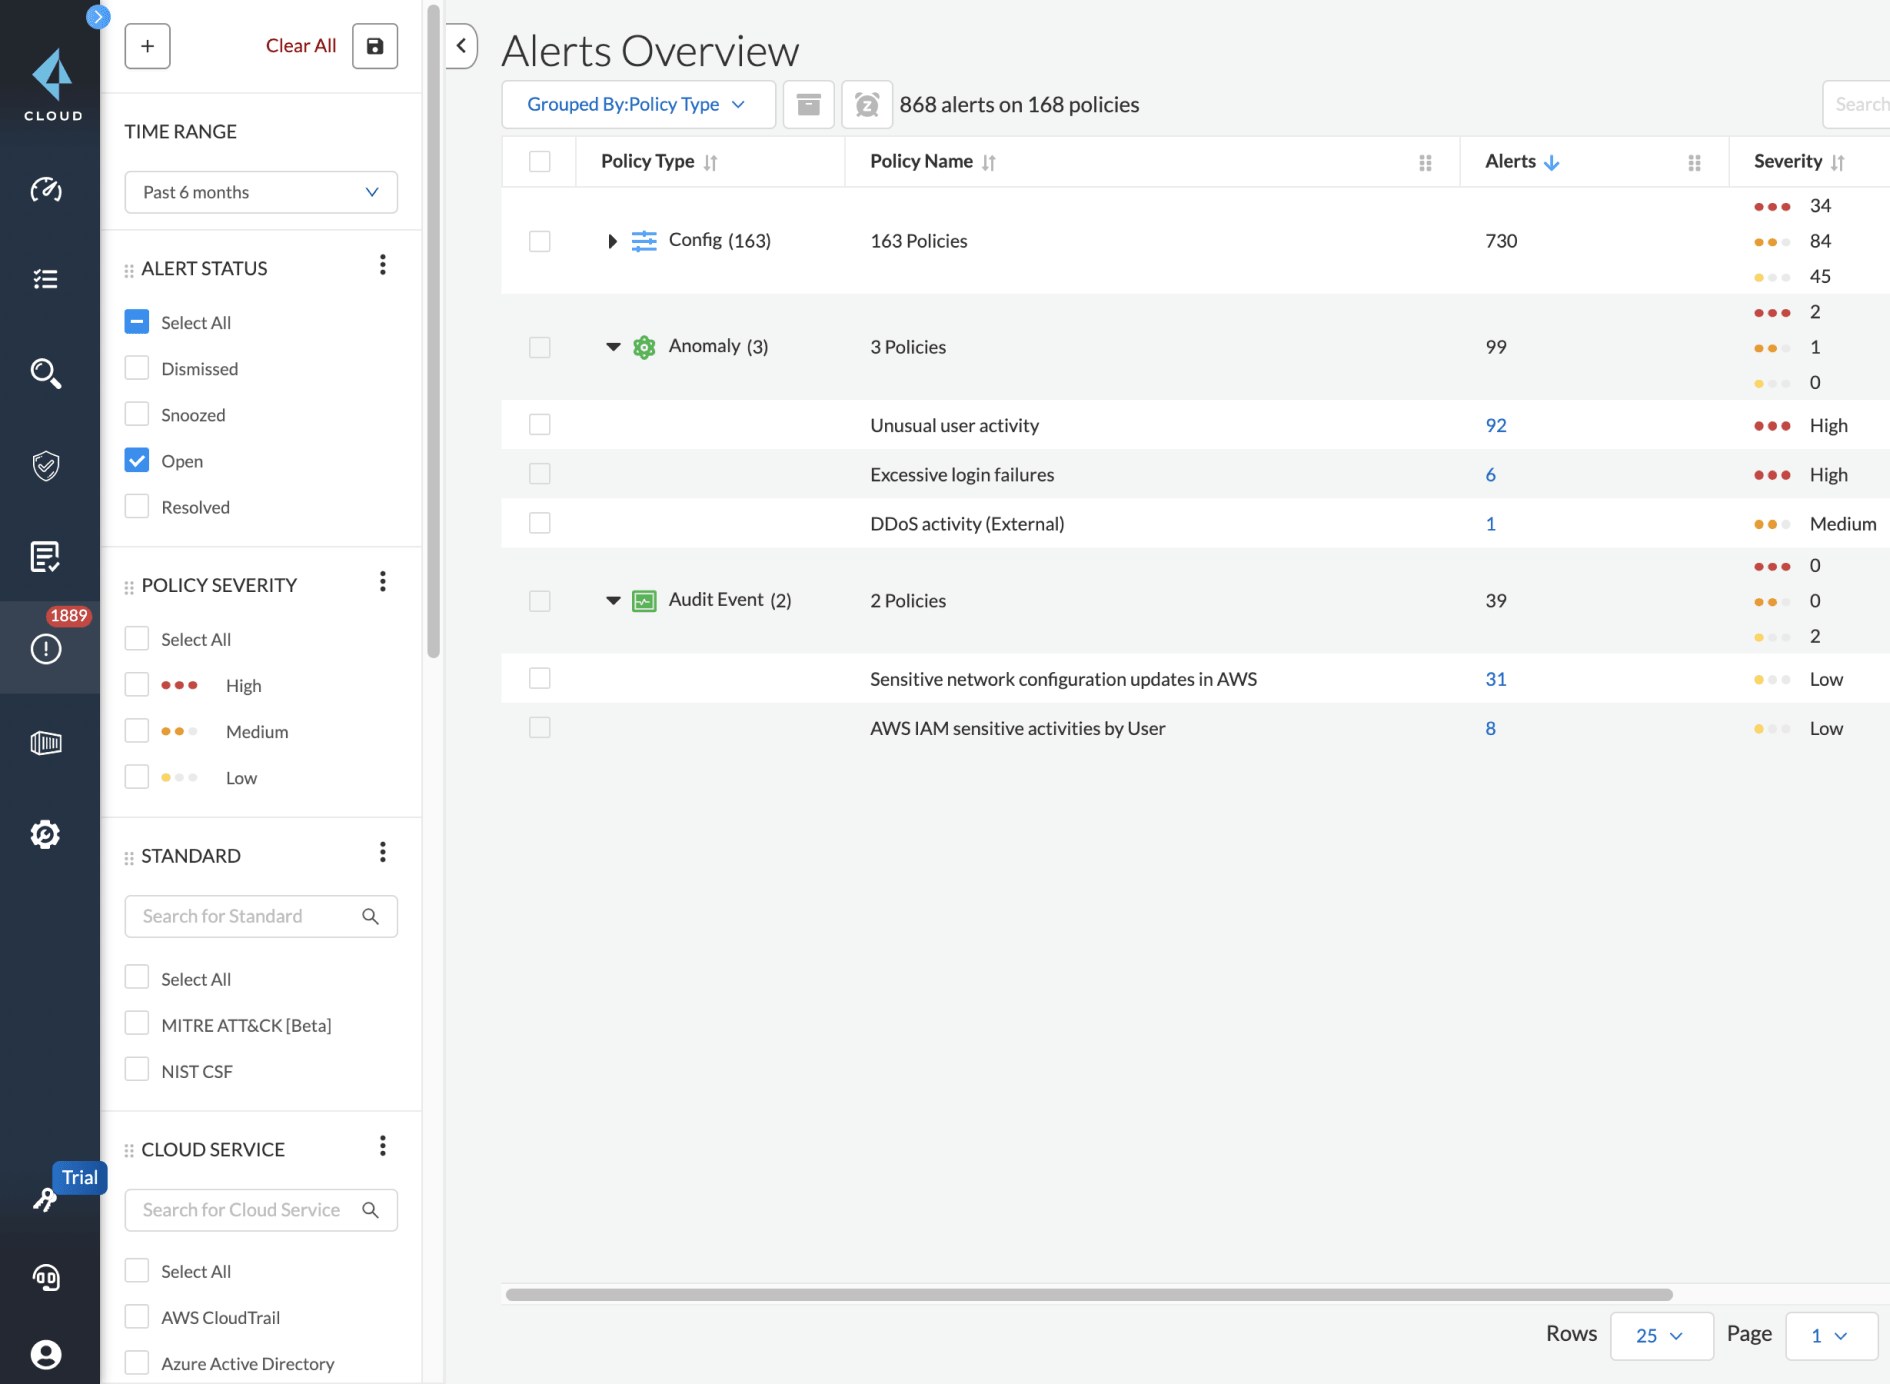Check the Dismissed alert status checkbox
The width and height of the screenshot is (1890, 1384).
(137, 368)
